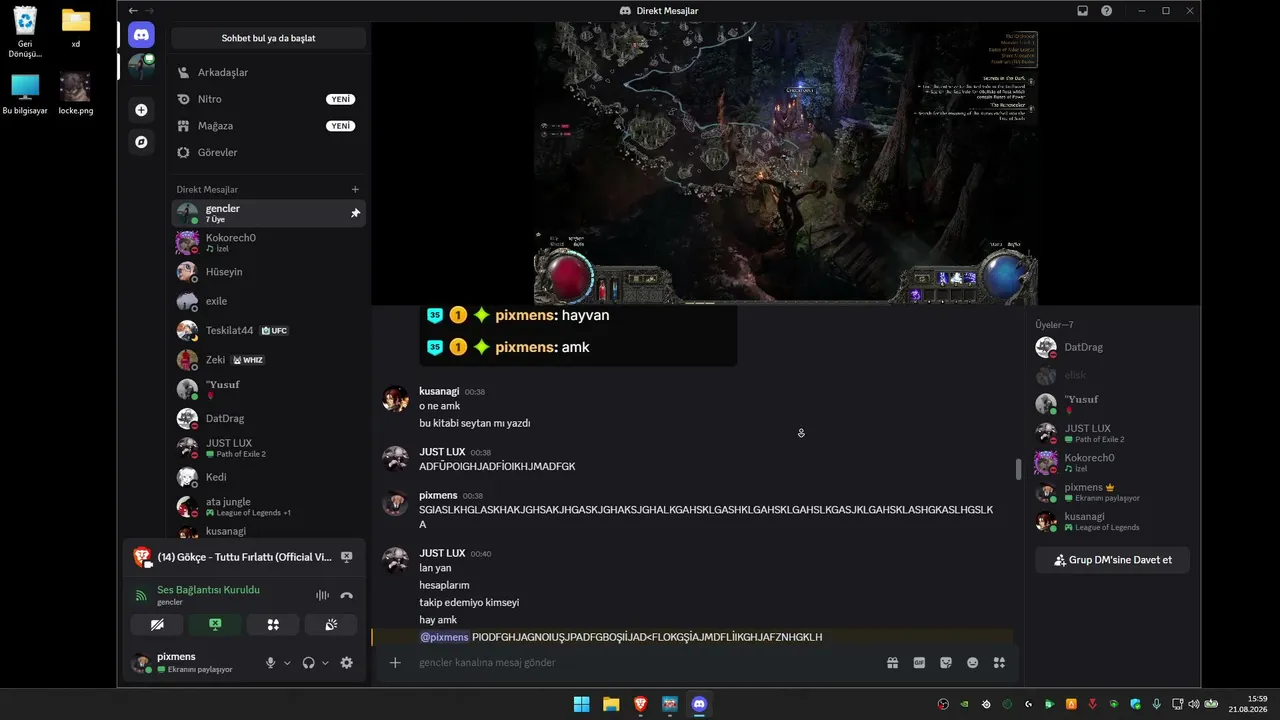Select the Zeki direct message
This screenshot has width=1280, height=720.
click(x=268, y=359)
